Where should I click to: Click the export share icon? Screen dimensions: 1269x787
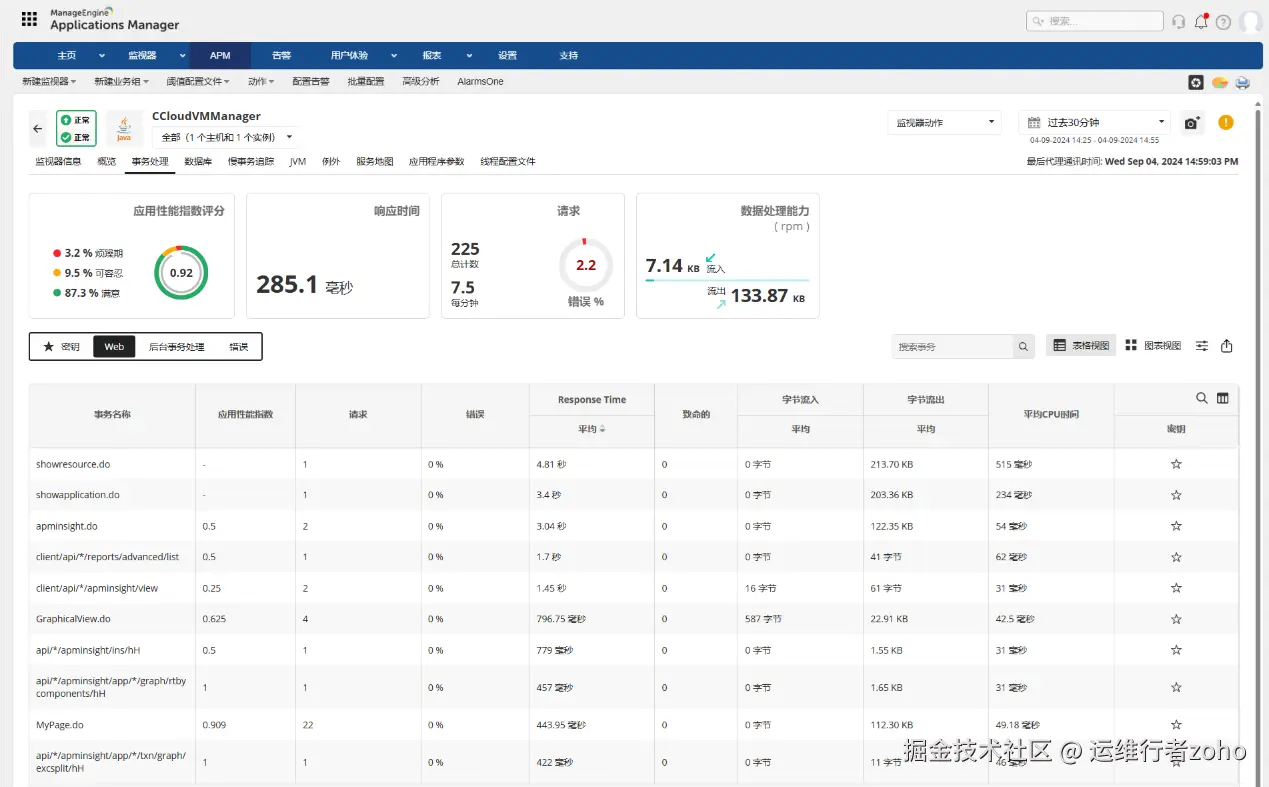pos(1227,345)
